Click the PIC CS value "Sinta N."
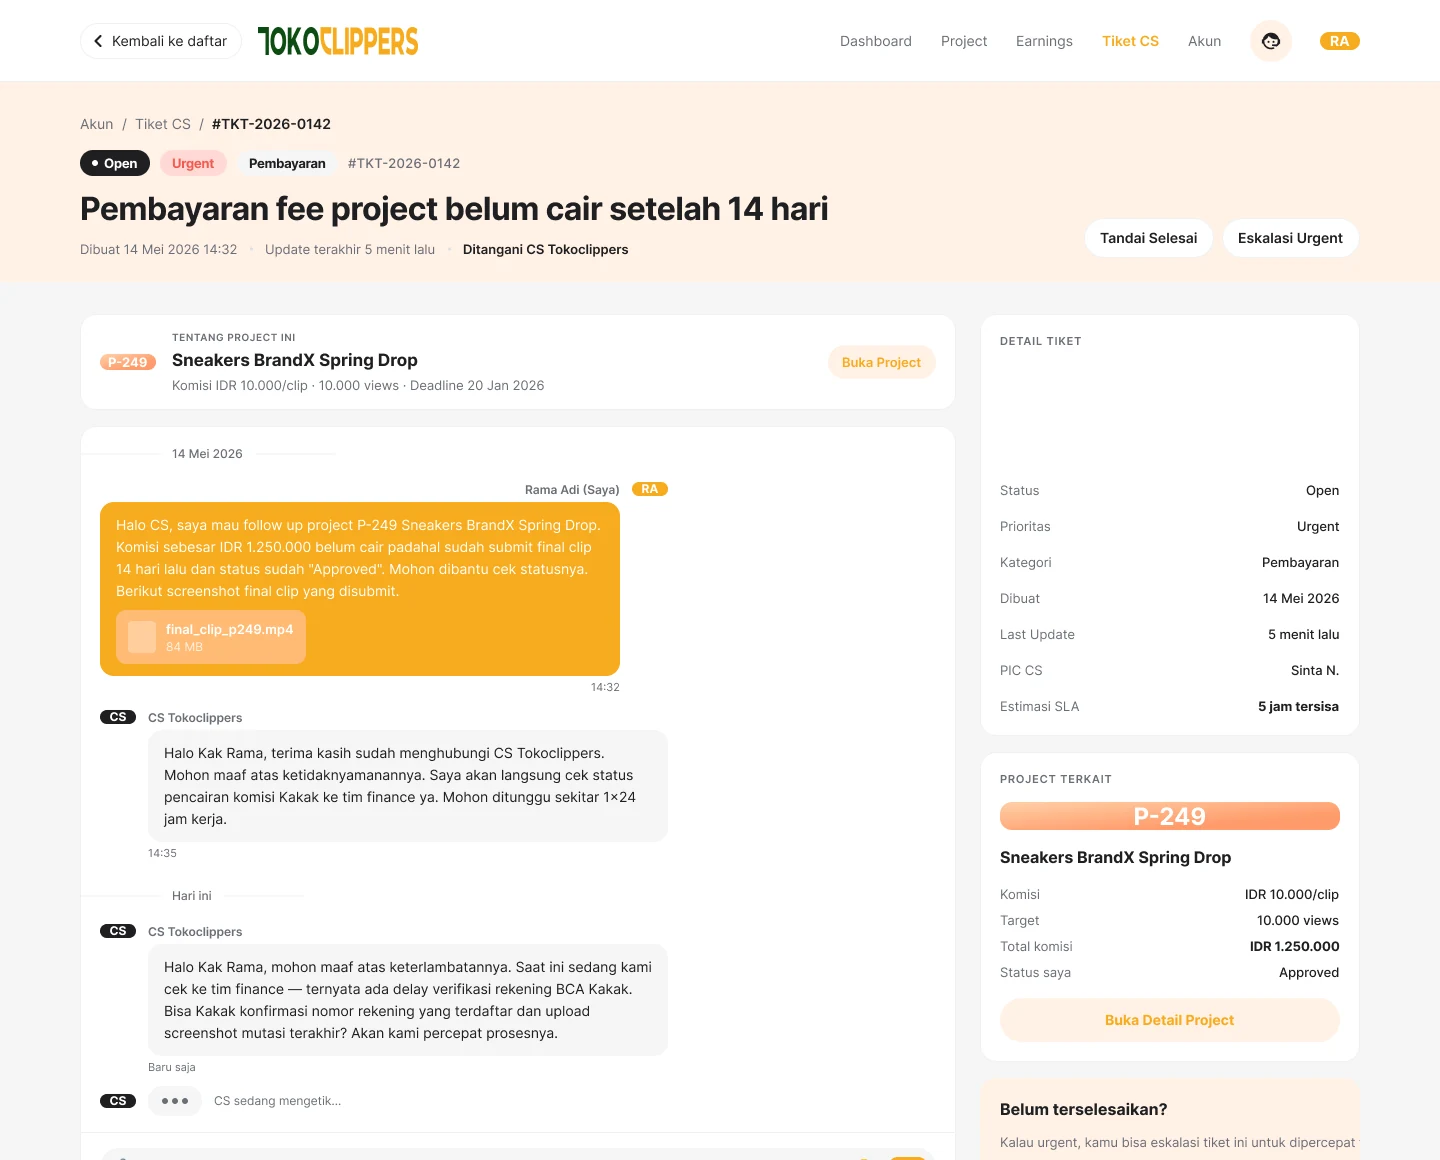The height and width of the screenshot is (1160, 1440). pos(1315,670)
